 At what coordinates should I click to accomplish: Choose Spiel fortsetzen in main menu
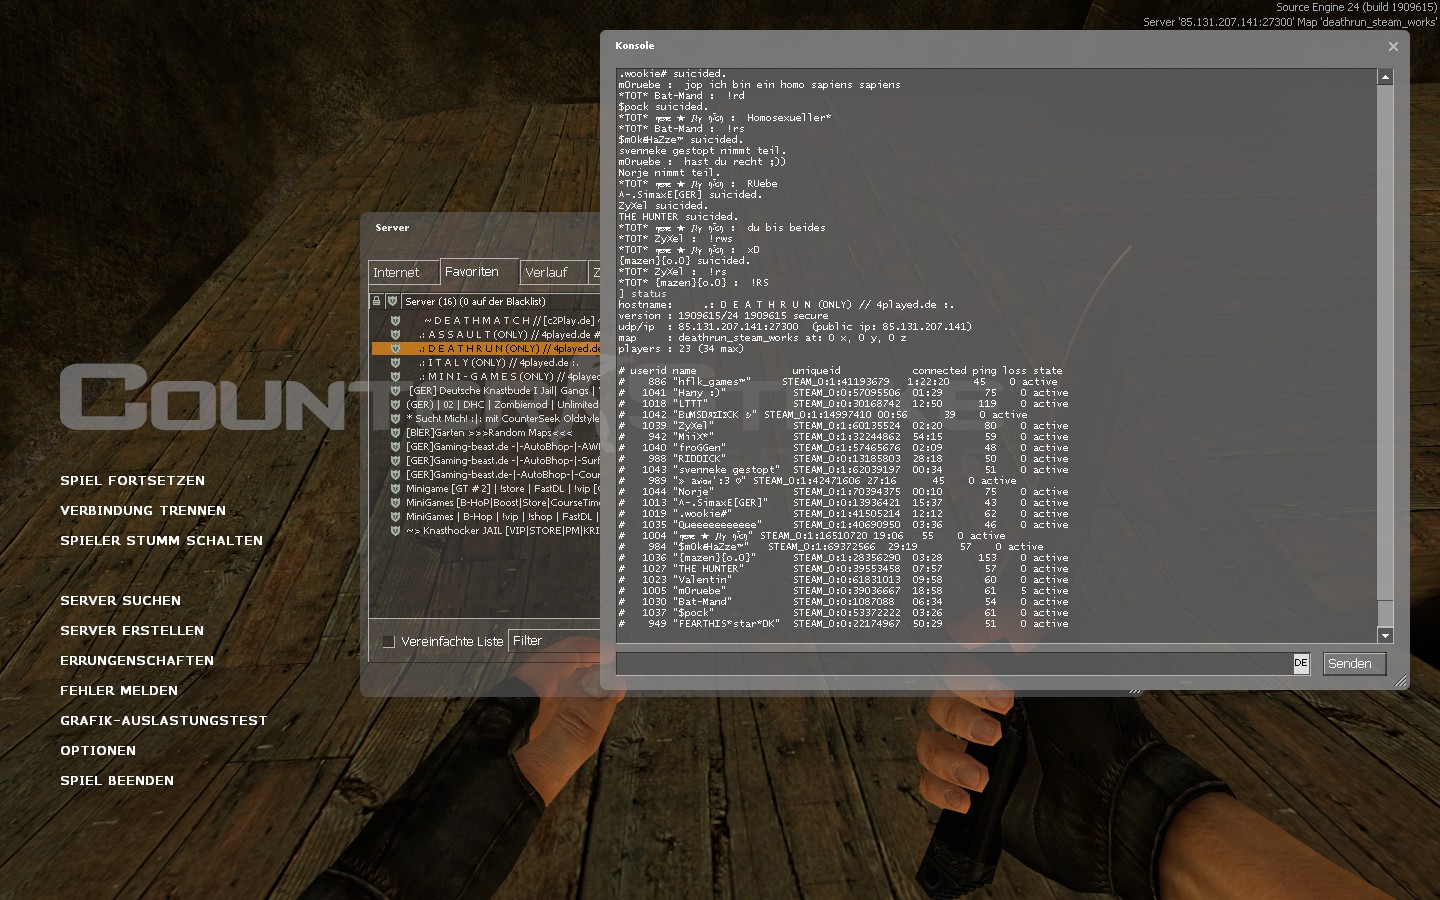click(132, 481)
